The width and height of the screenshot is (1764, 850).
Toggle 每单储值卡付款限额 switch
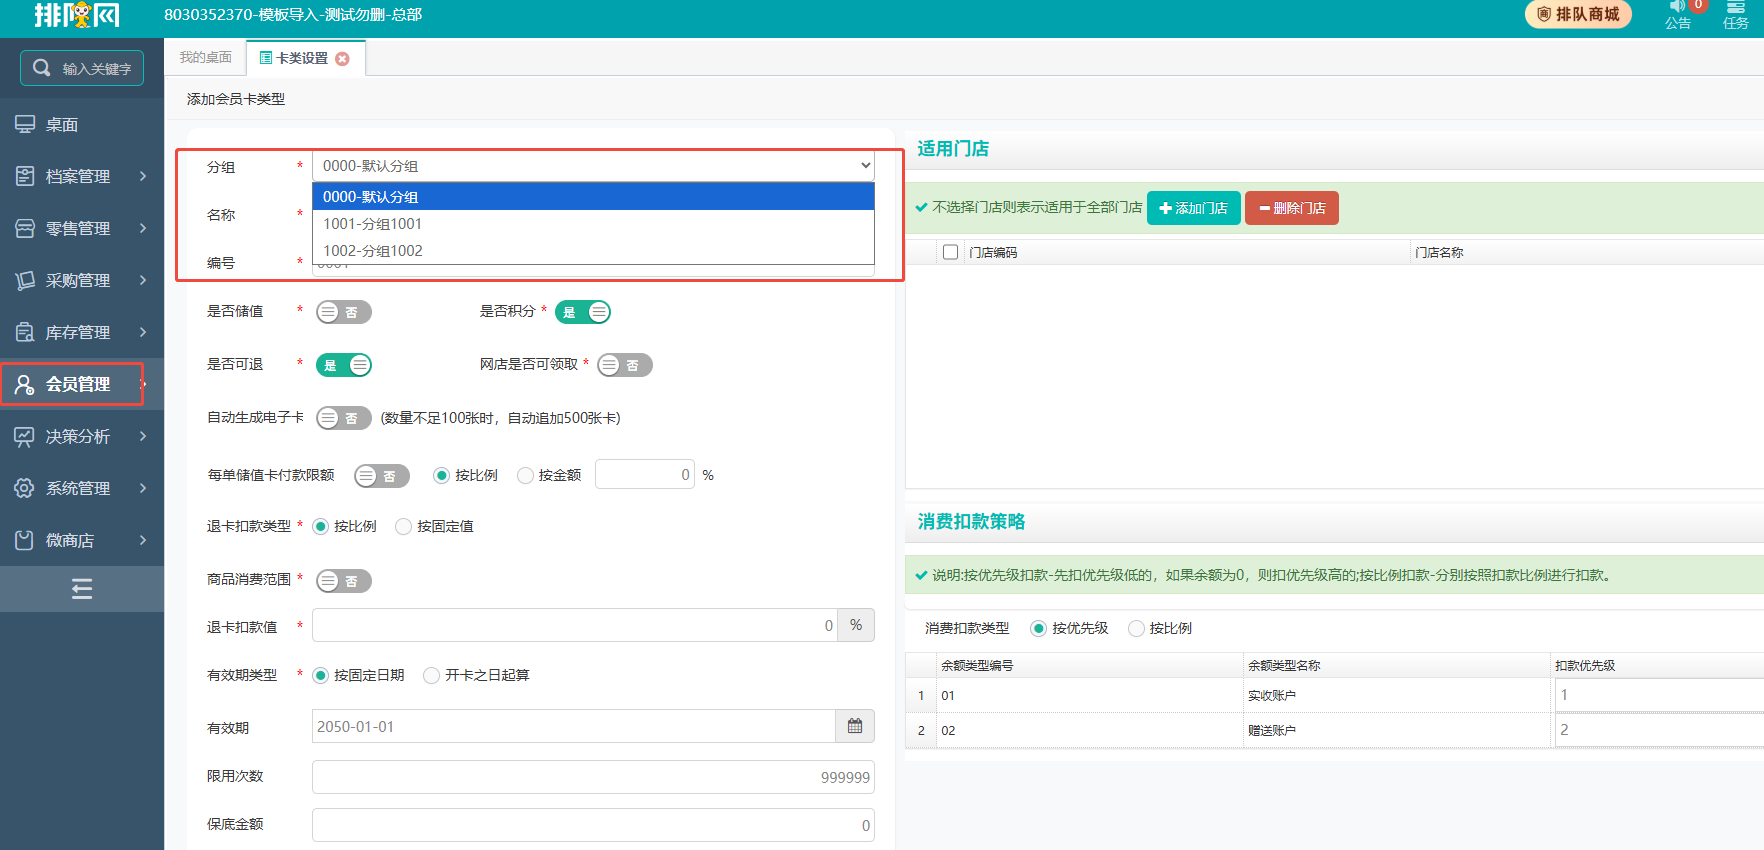point(382,476)
